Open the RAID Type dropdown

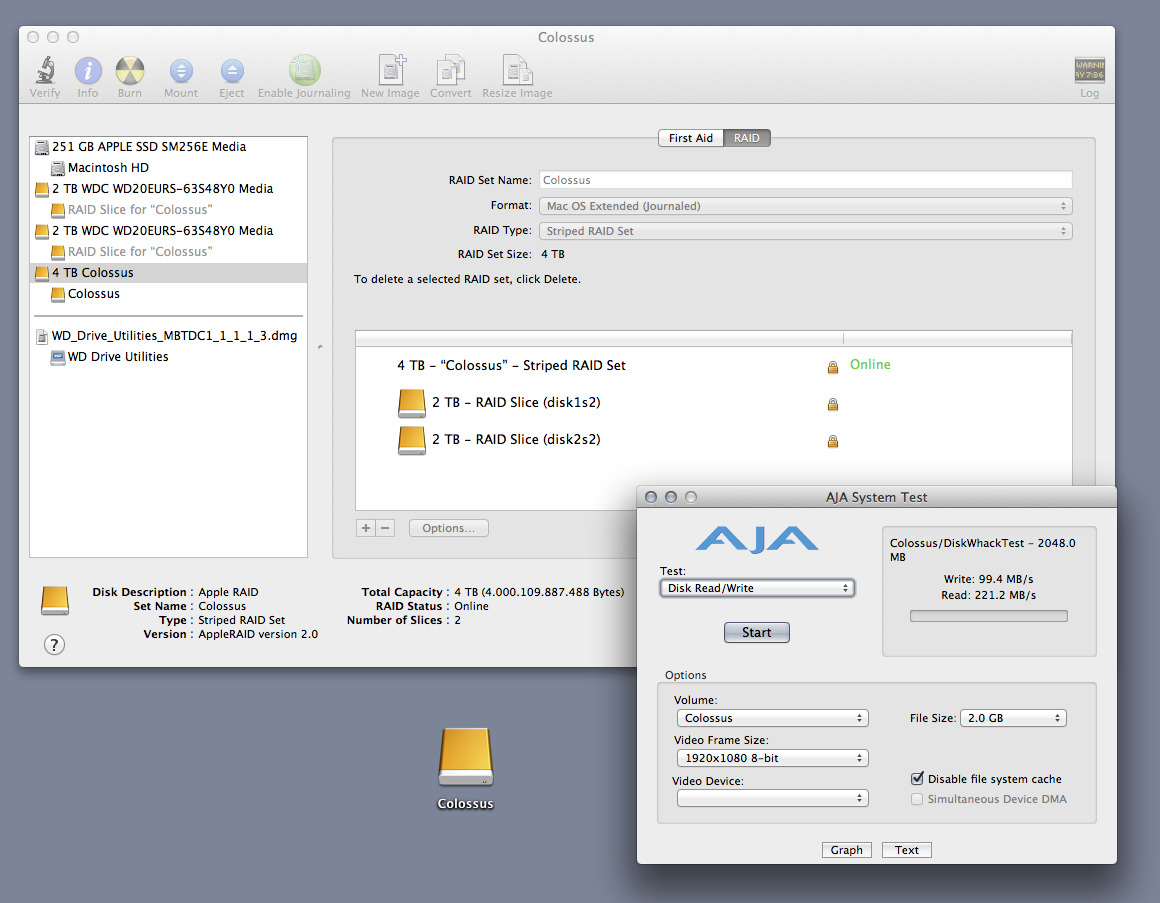805,231
